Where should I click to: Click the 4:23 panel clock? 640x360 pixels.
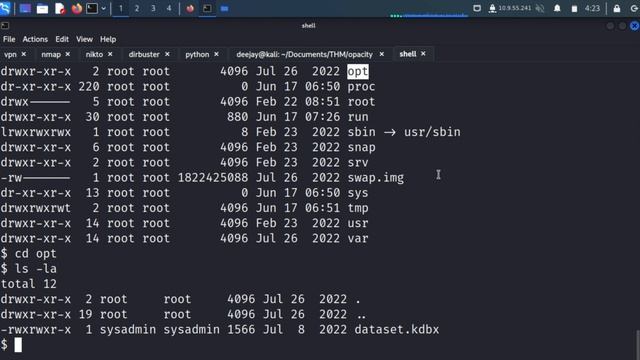point(592,8)
